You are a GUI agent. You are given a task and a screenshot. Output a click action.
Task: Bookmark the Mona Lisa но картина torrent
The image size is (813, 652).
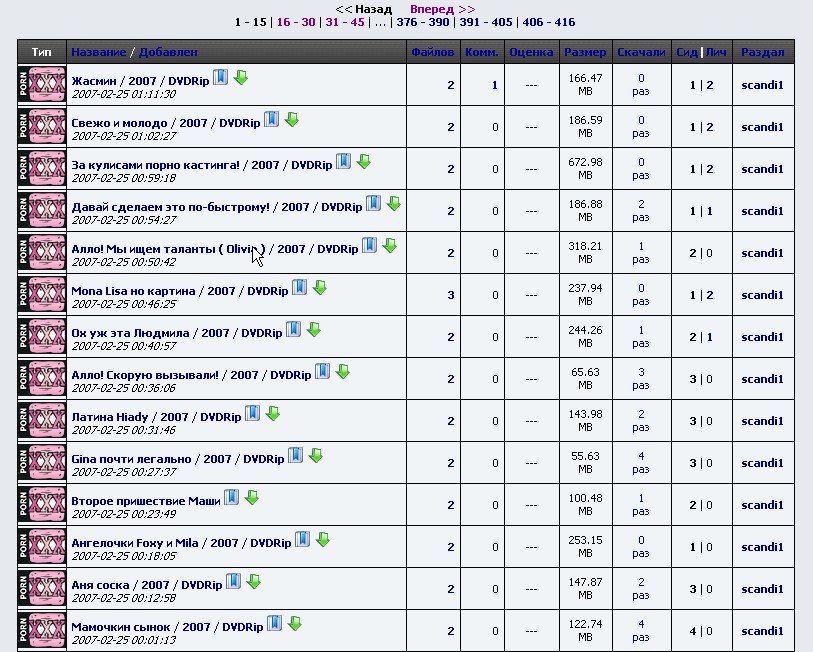click(x=299, y=287)
